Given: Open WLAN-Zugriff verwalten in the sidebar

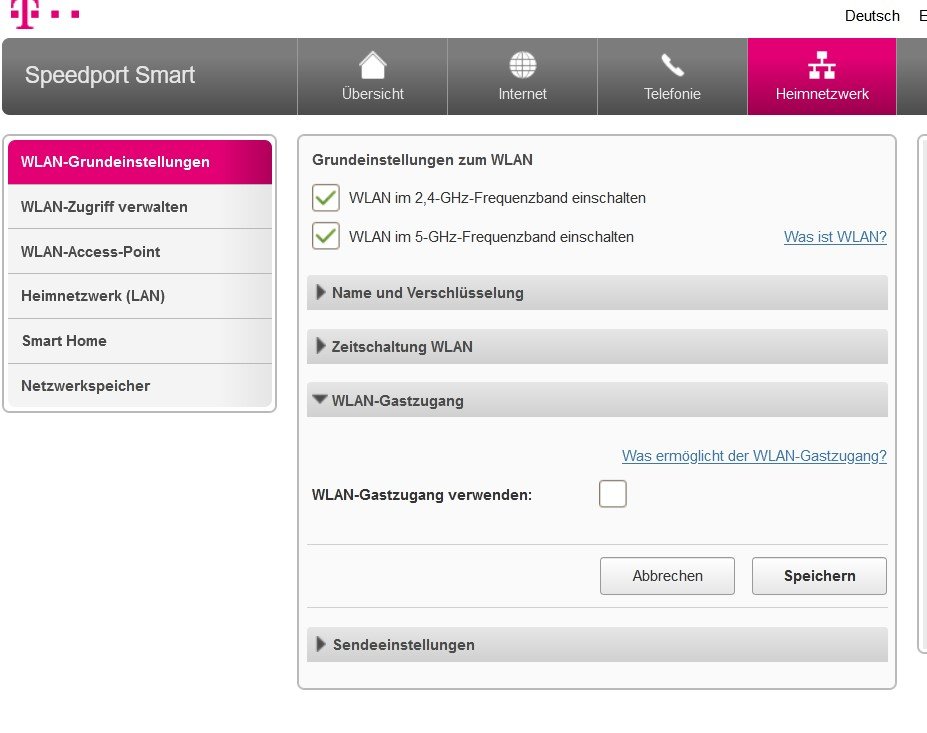Looking at the screenshot, I should click(140, 207).
